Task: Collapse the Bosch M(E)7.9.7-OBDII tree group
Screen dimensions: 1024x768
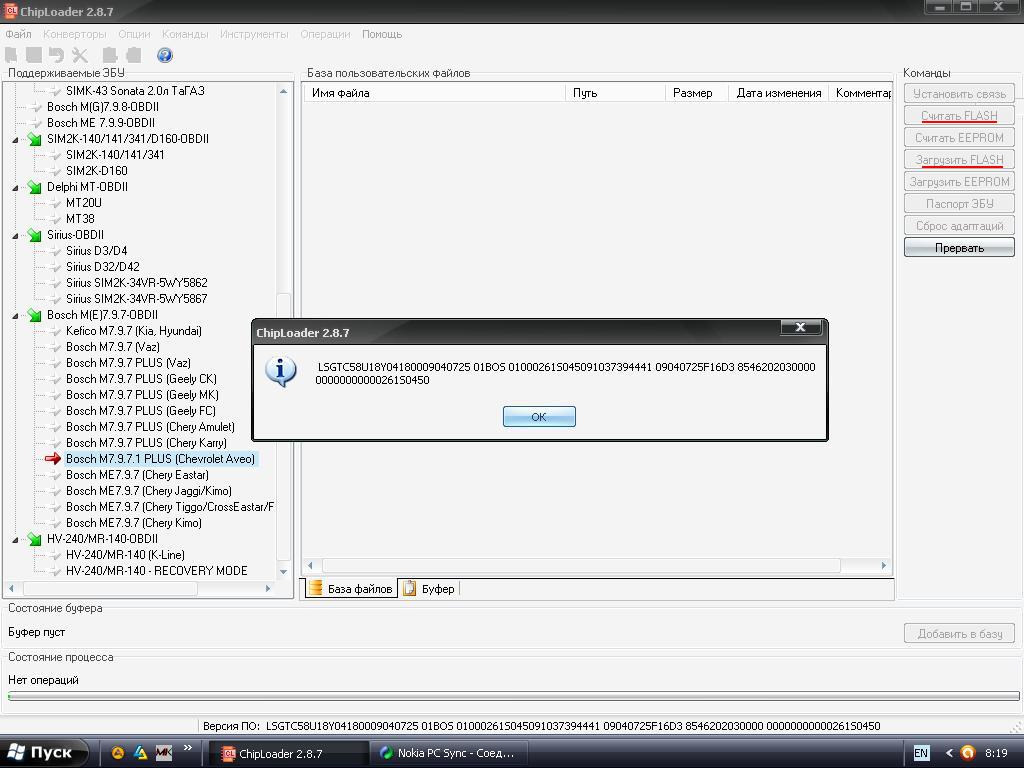Action: click(x=15, y=316)
